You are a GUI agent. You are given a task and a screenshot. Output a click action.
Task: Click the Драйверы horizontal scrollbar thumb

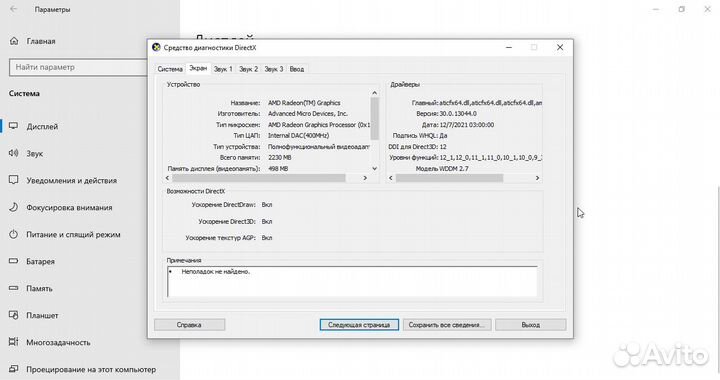450,178
